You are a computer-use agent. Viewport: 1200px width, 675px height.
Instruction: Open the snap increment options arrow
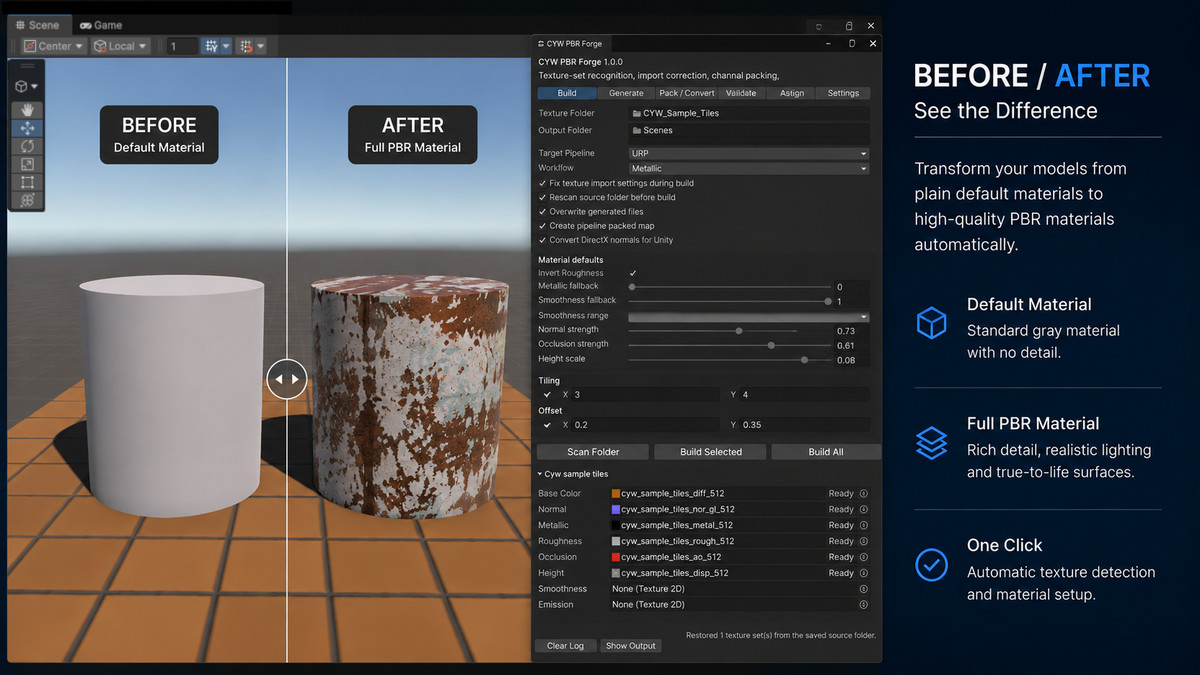click(x=261, y=46)
